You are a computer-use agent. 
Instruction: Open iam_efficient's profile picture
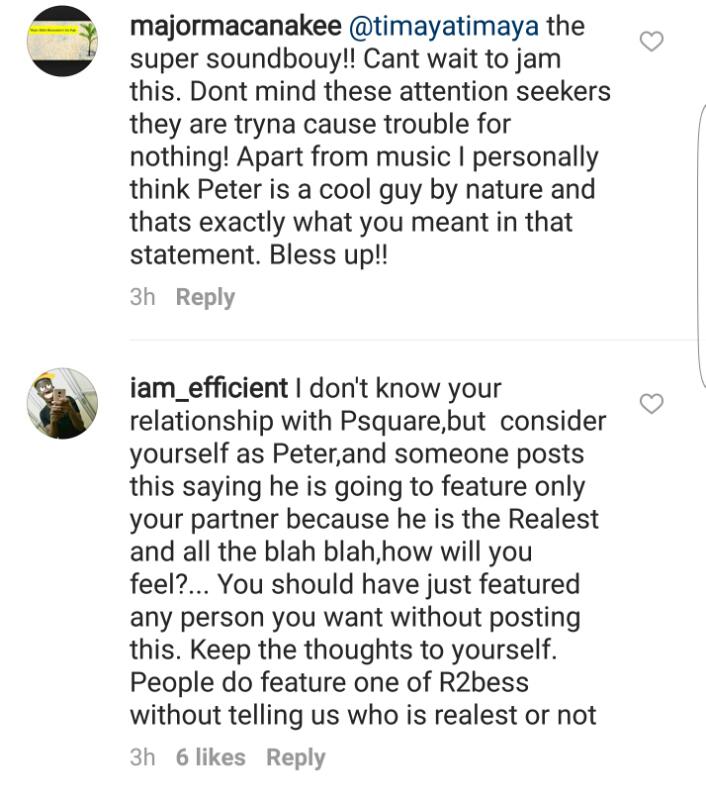pyautogui.click(x=62, y=403)
